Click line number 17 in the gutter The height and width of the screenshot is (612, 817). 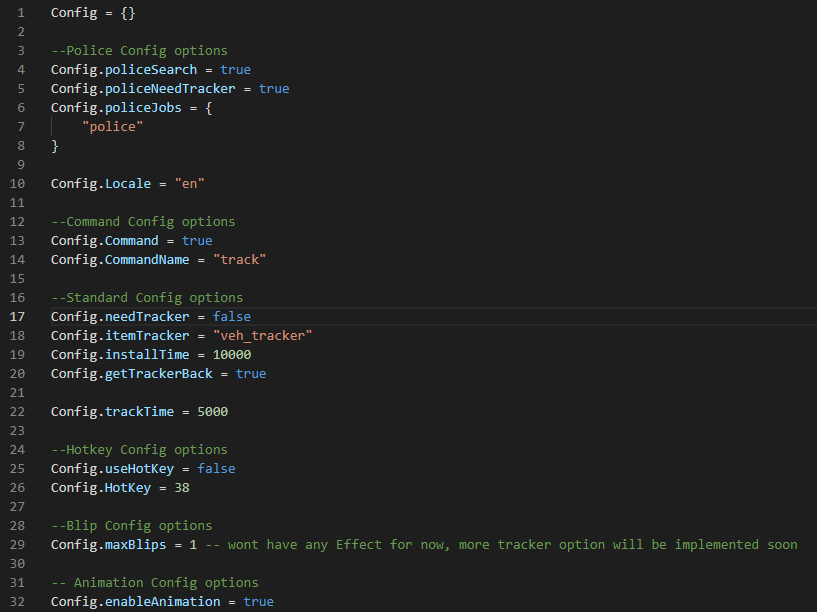[x=16, y=316]
